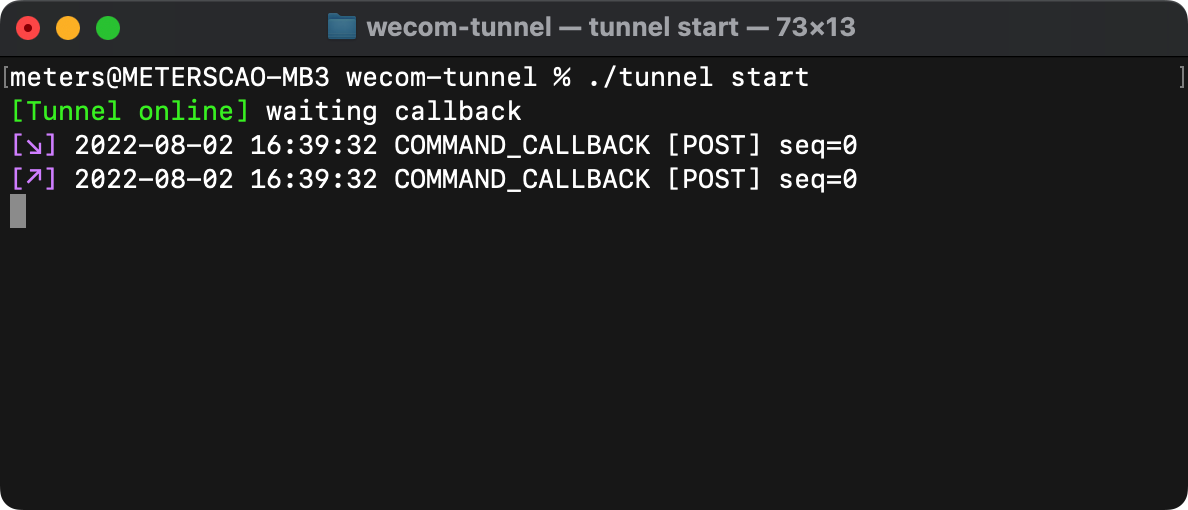Click 'wecom-tunnel' directory name in the prompt

[442, 77]
